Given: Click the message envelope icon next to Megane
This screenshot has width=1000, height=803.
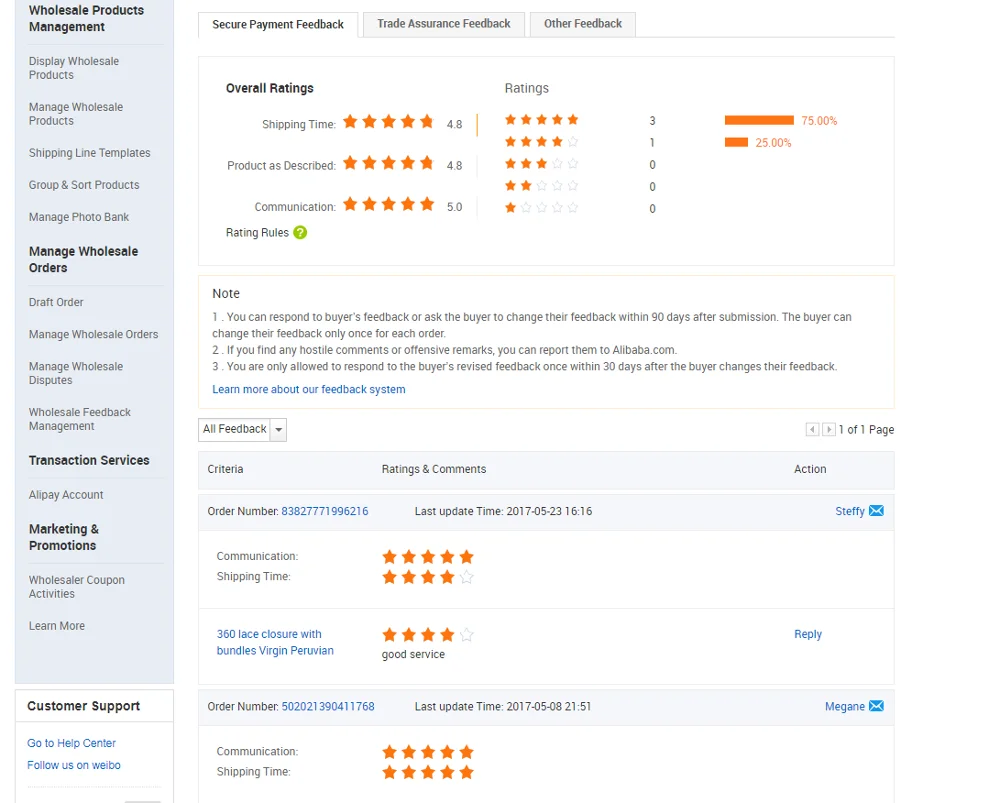Looking at the screenshot, I should [x=876, y=706].
